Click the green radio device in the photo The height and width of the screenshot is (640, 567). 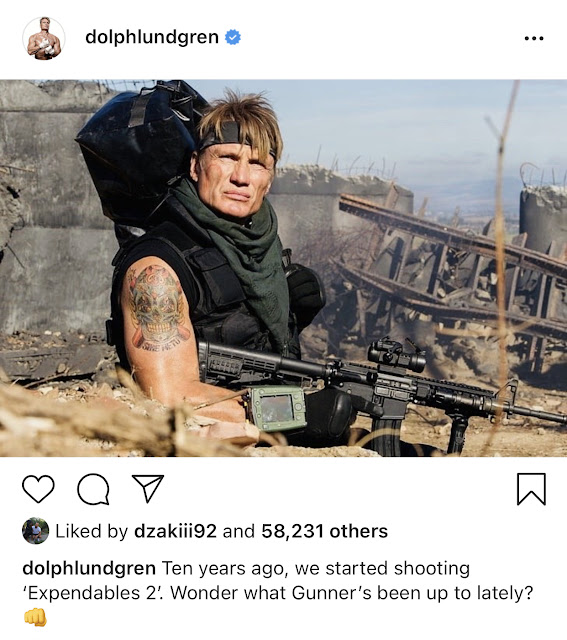coord(276,408)
